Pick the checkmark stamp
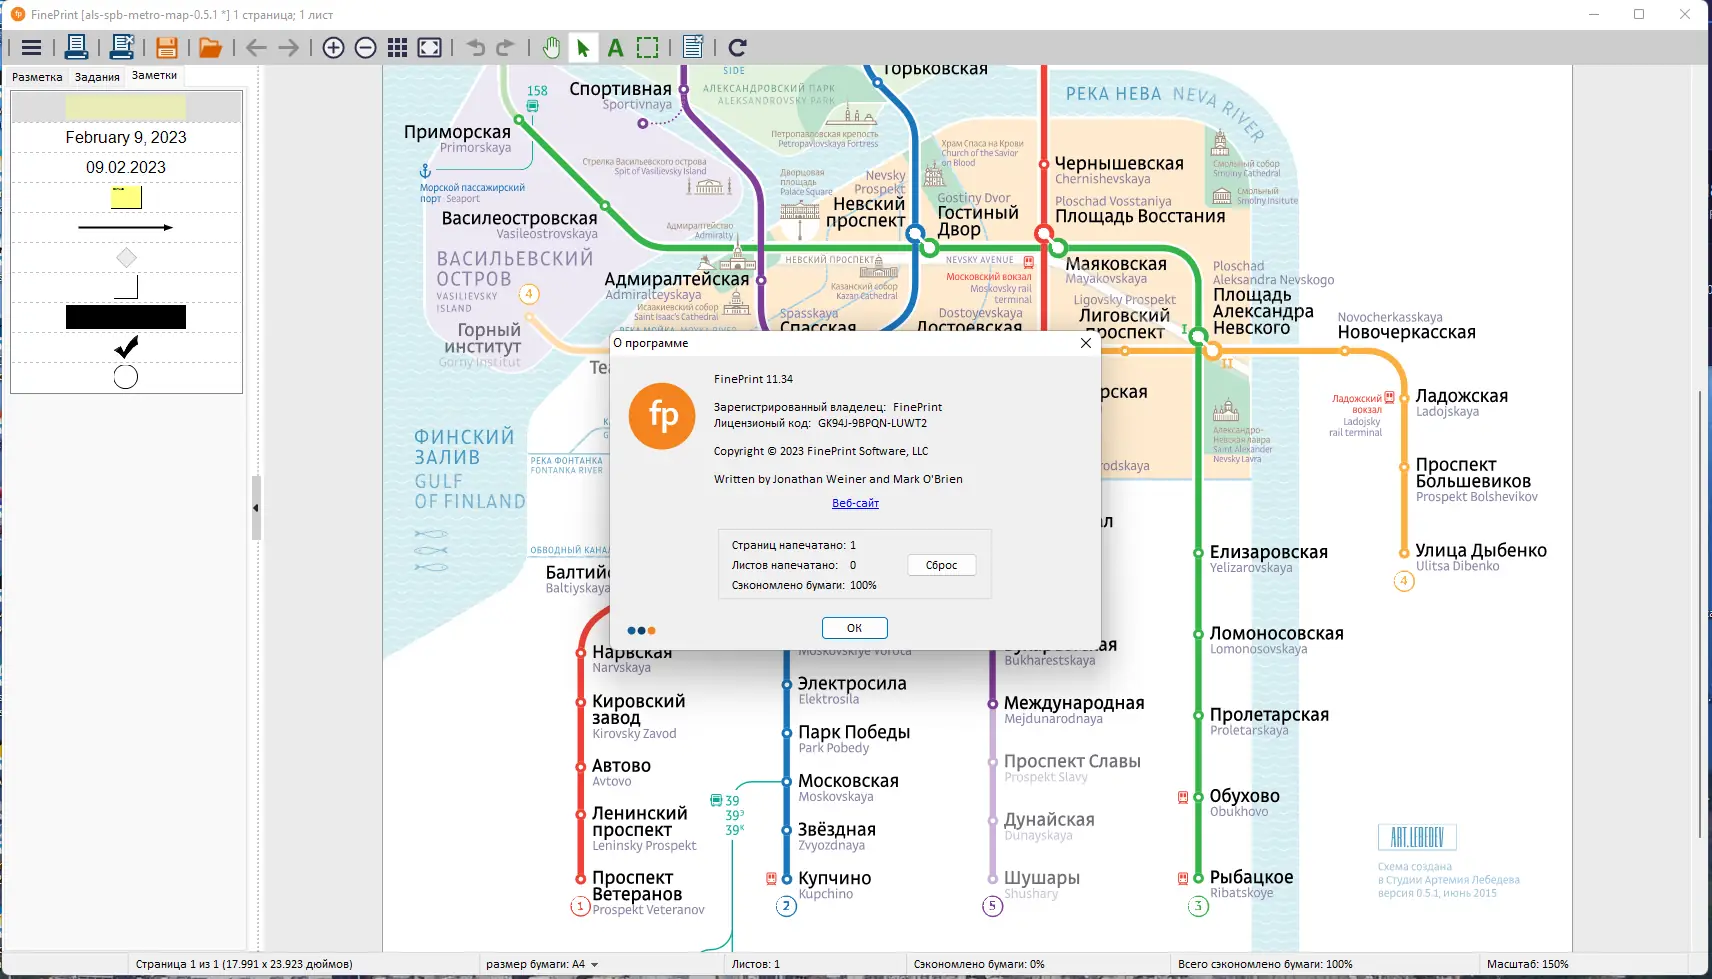The height and width of the screenshot is (979, 1712). coord(126,347)
